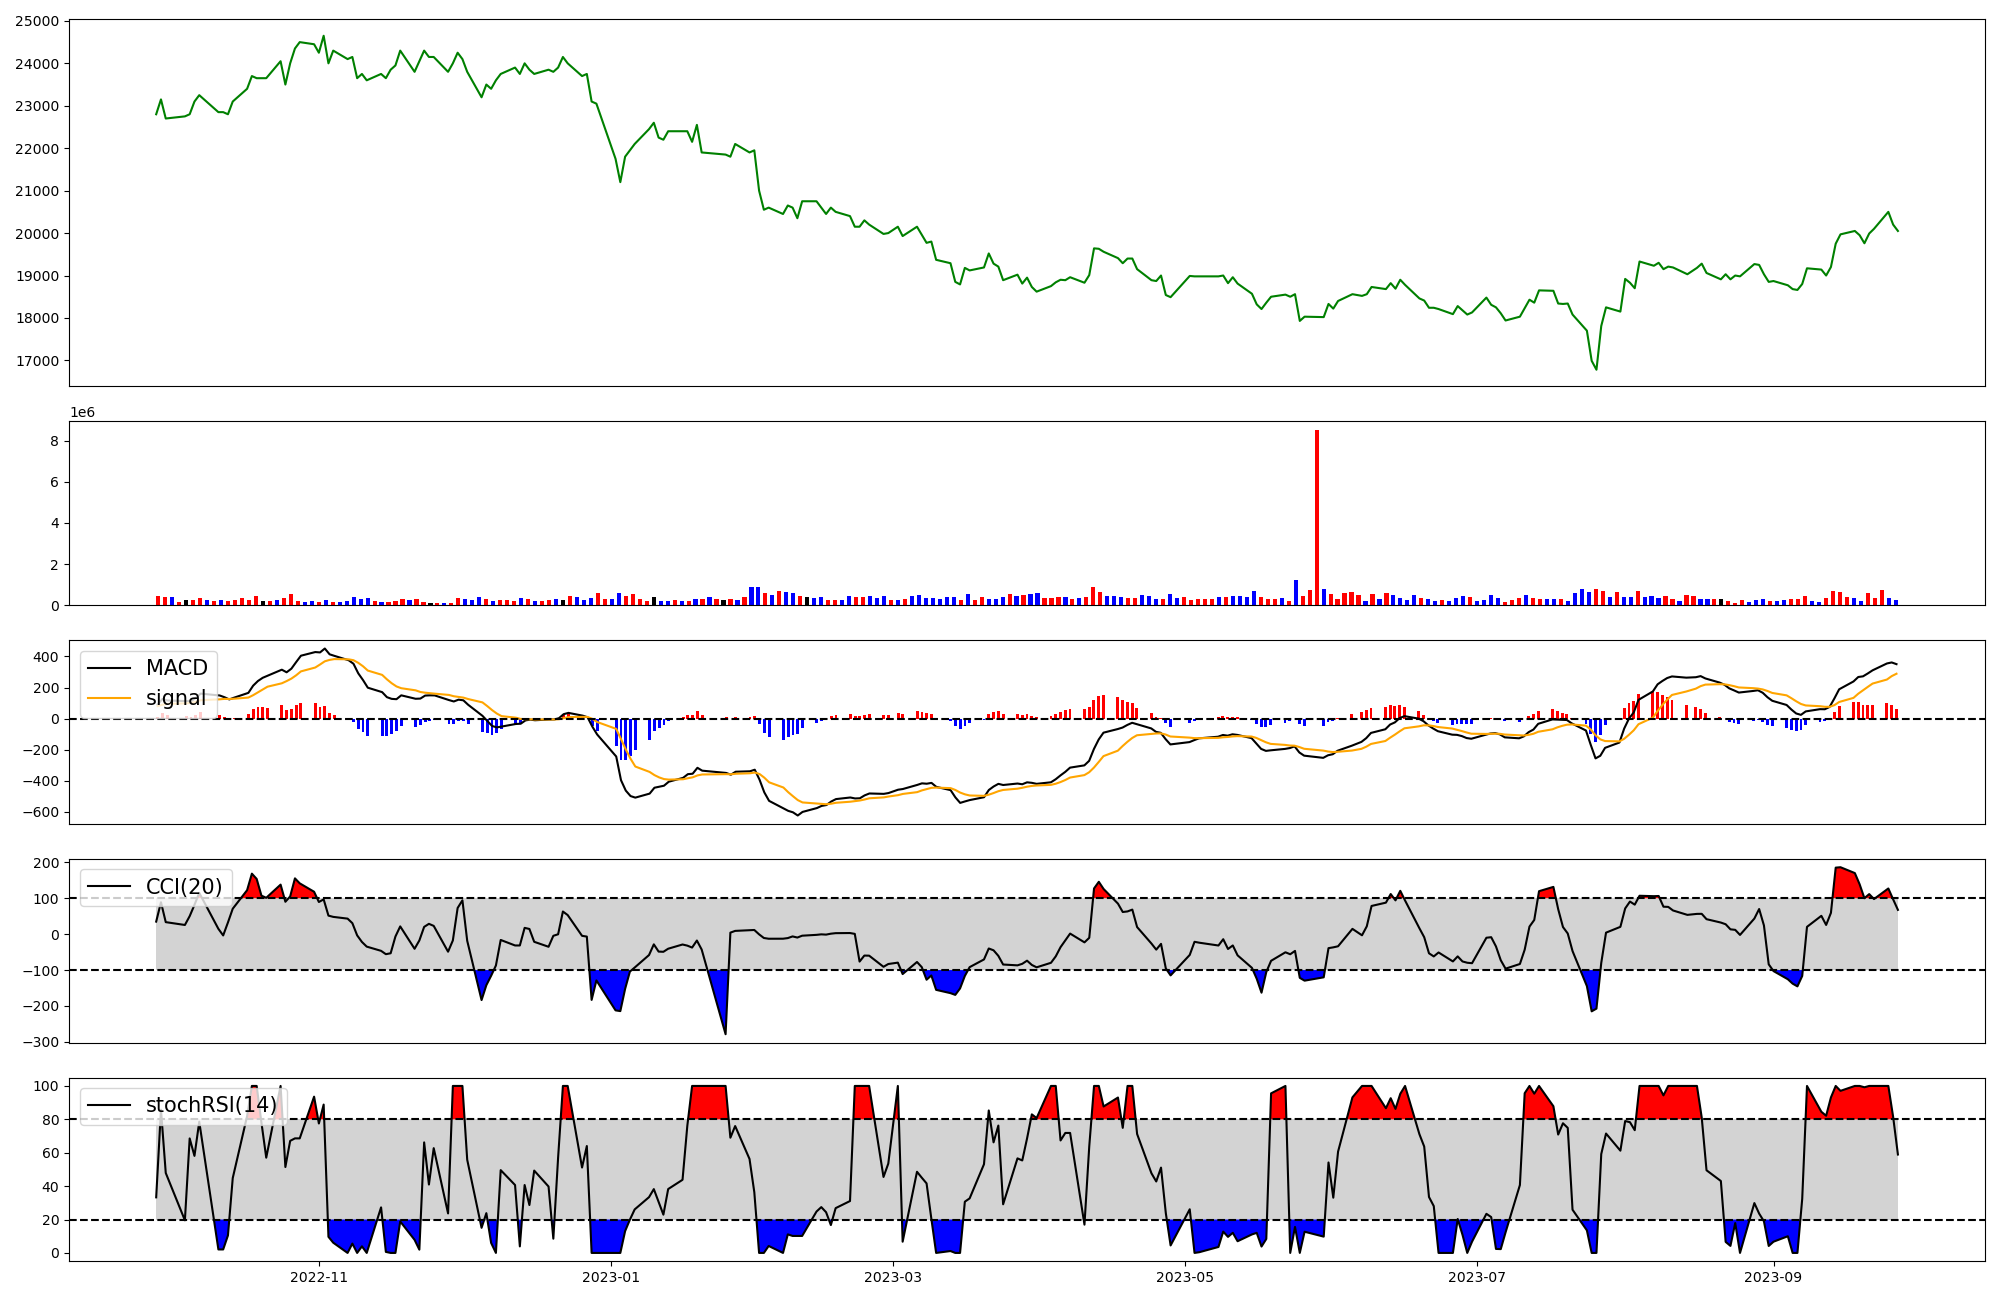Click the CCI(20) legend entry
This screenshot has width=2000, height=1300.
[x=184, y=887]
